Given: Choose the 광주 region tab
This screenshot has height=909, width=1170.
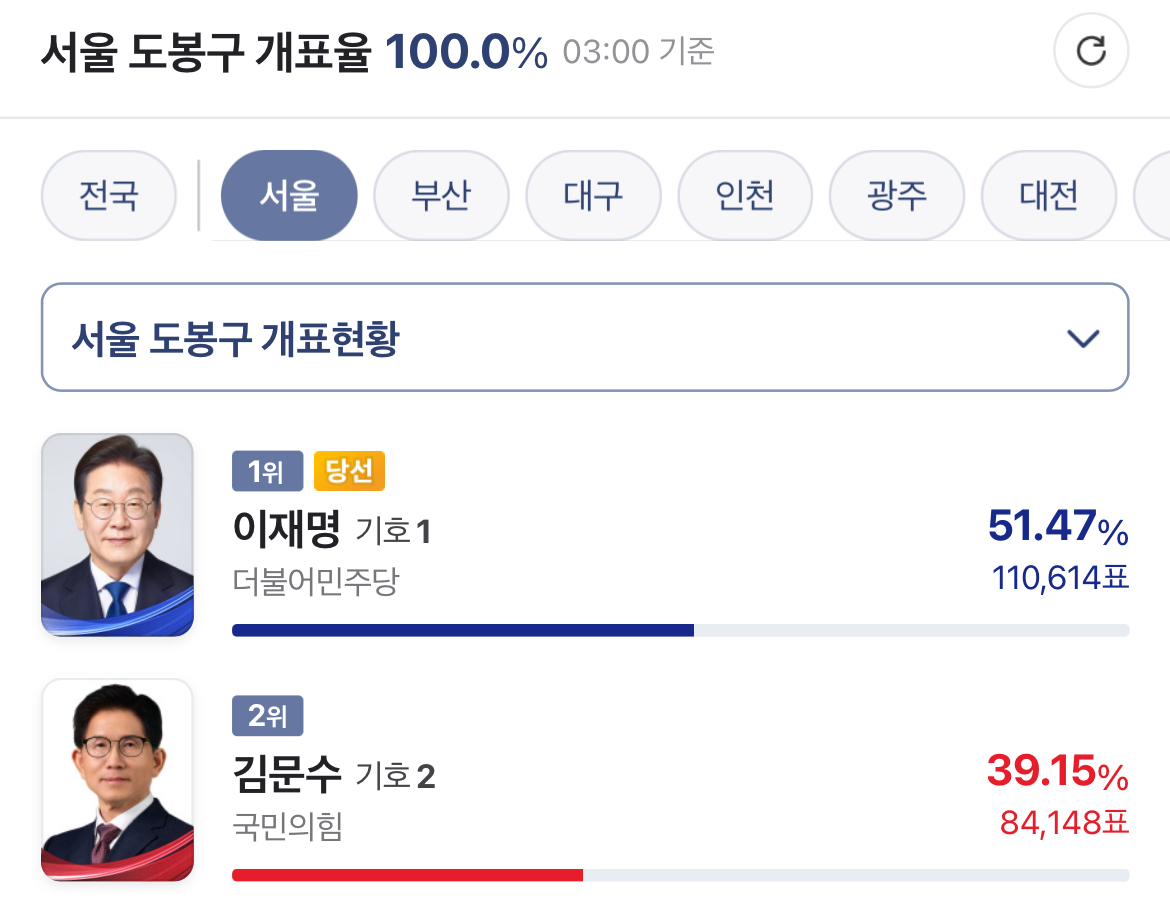Looking at the screenshot, I should 897,196.
